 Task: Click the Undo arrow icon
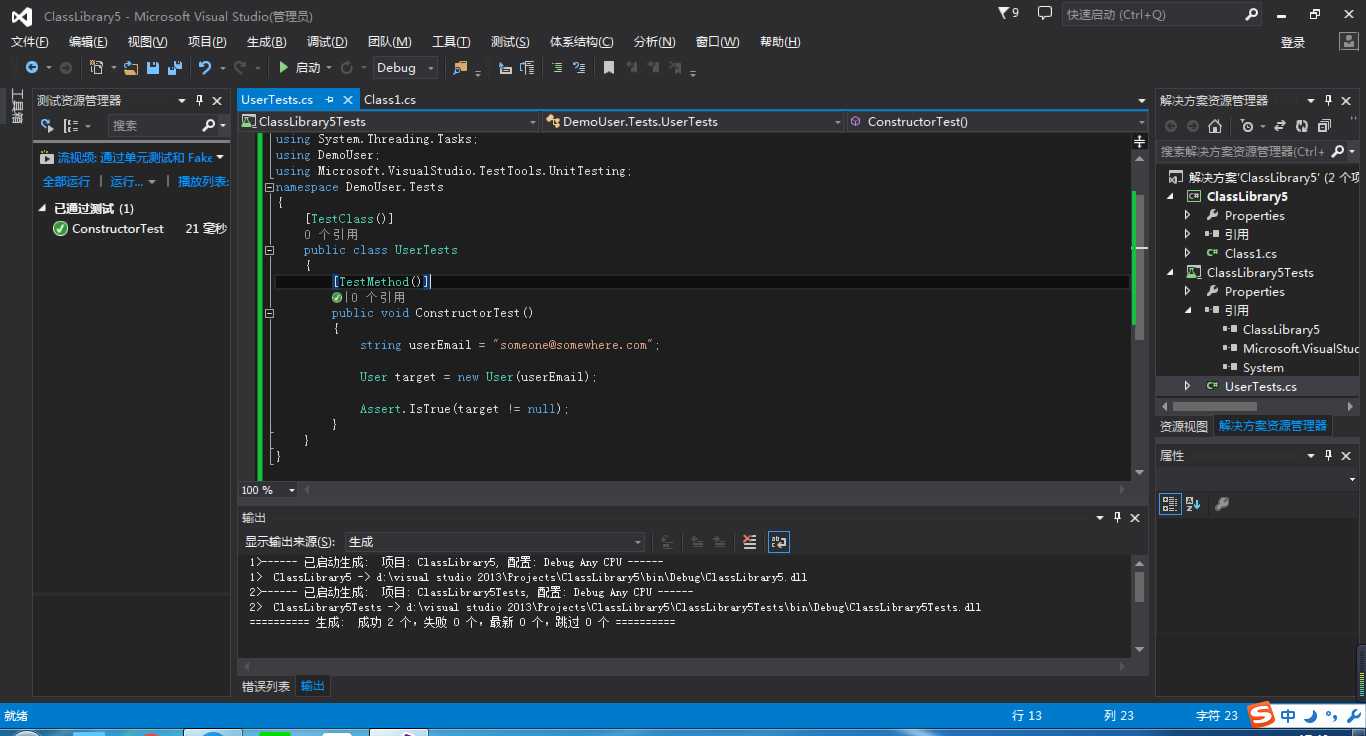click(205, 68)
